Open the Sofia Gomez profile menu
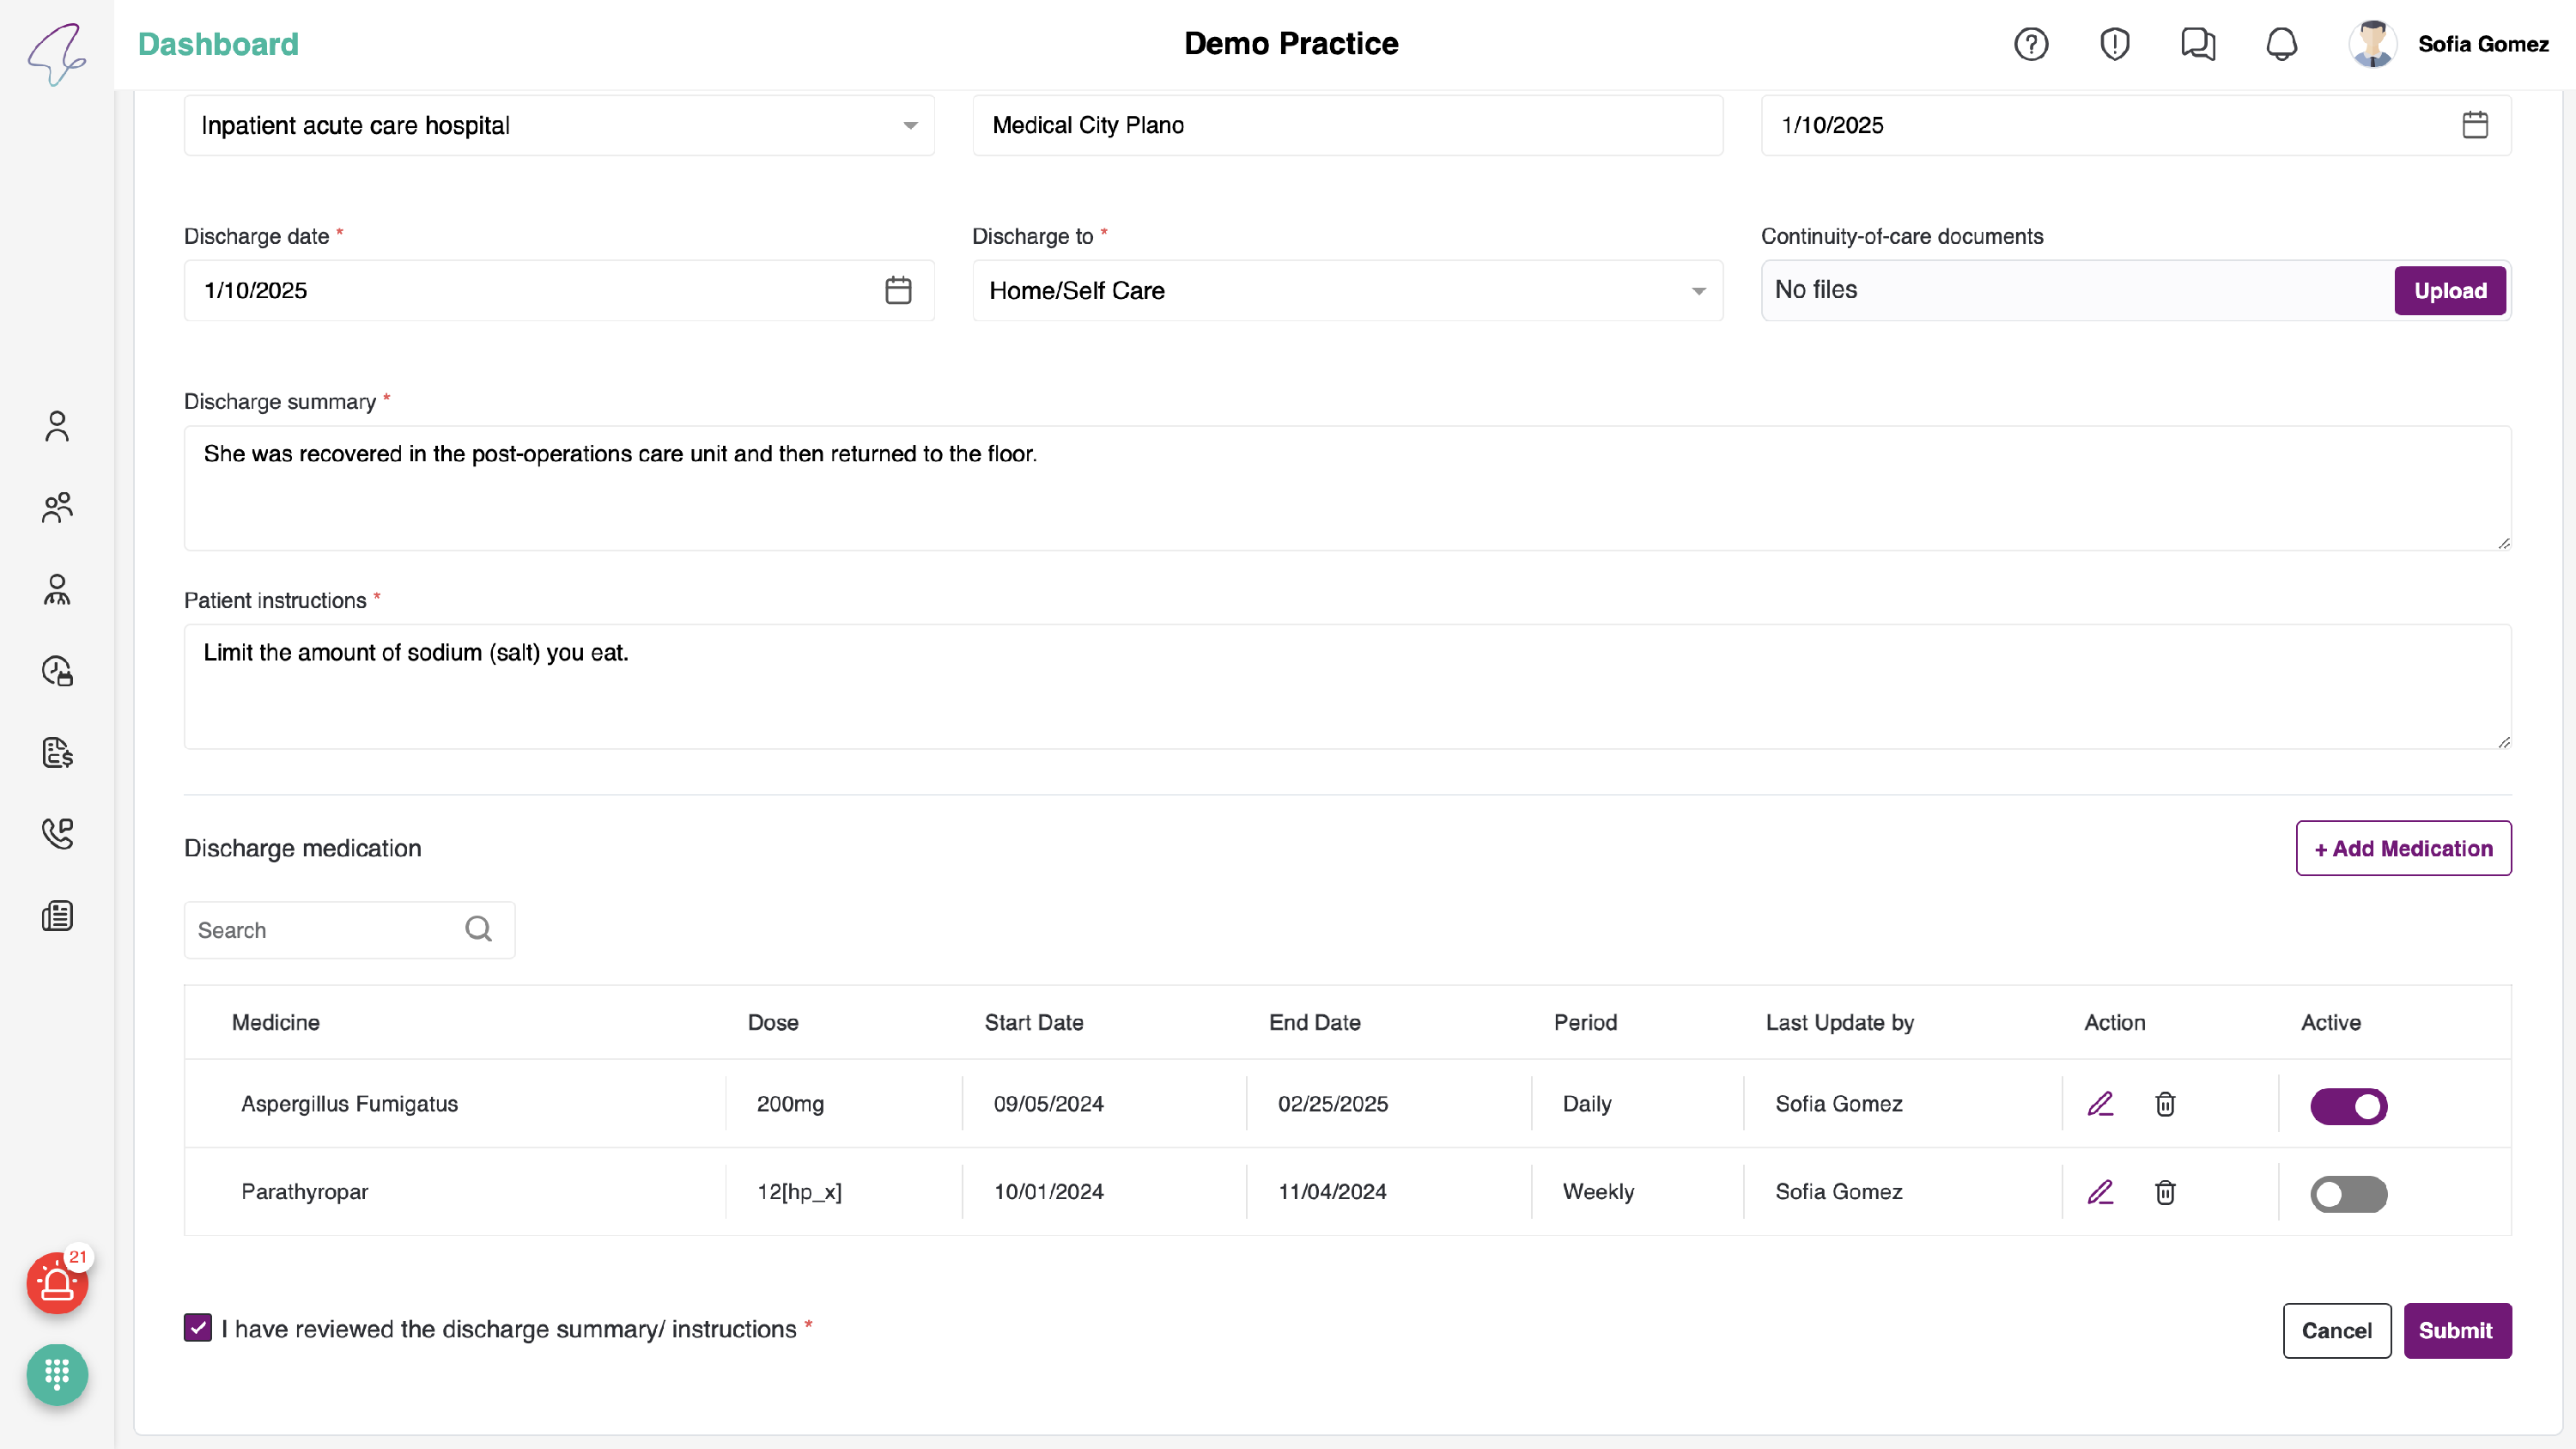Viewport: 2576px width, 1449px height. tap(2448, 44)
